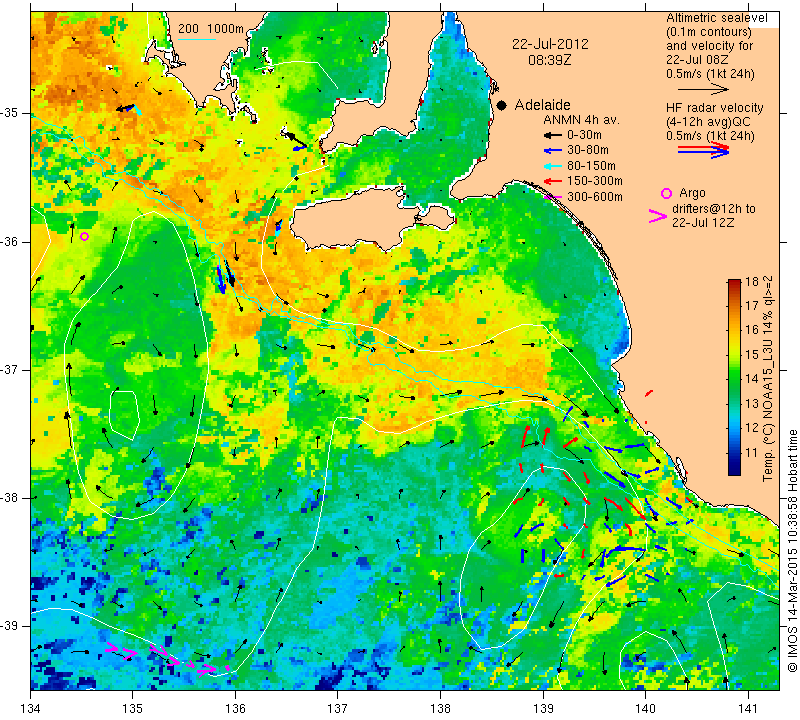Click the magenta Argo float circle near 134.5E
This screenshot has height=720, width=800.
(x=85, y=236)
